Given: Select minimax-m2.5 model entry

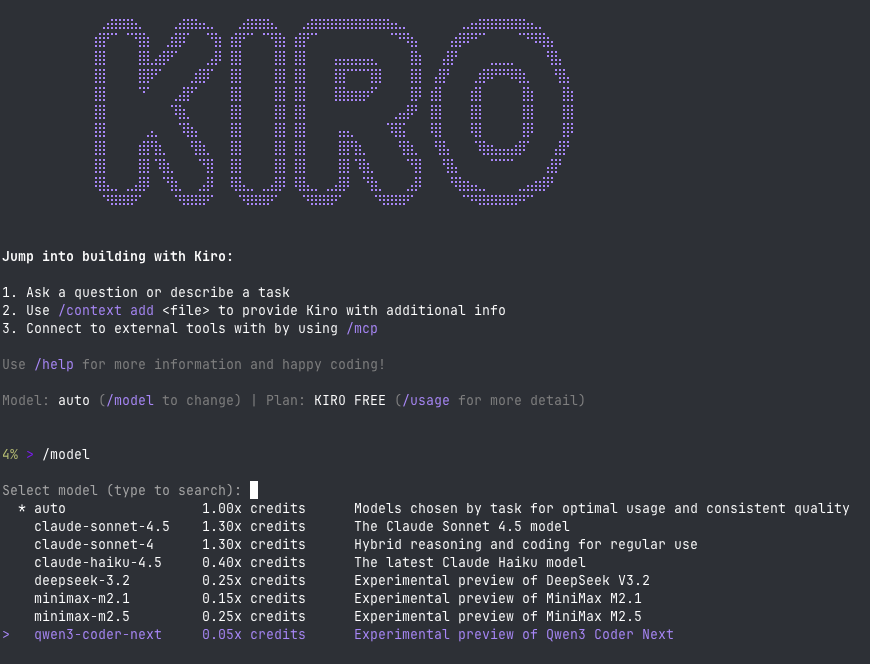Looking at the screenshot, I should click(82, 617).
